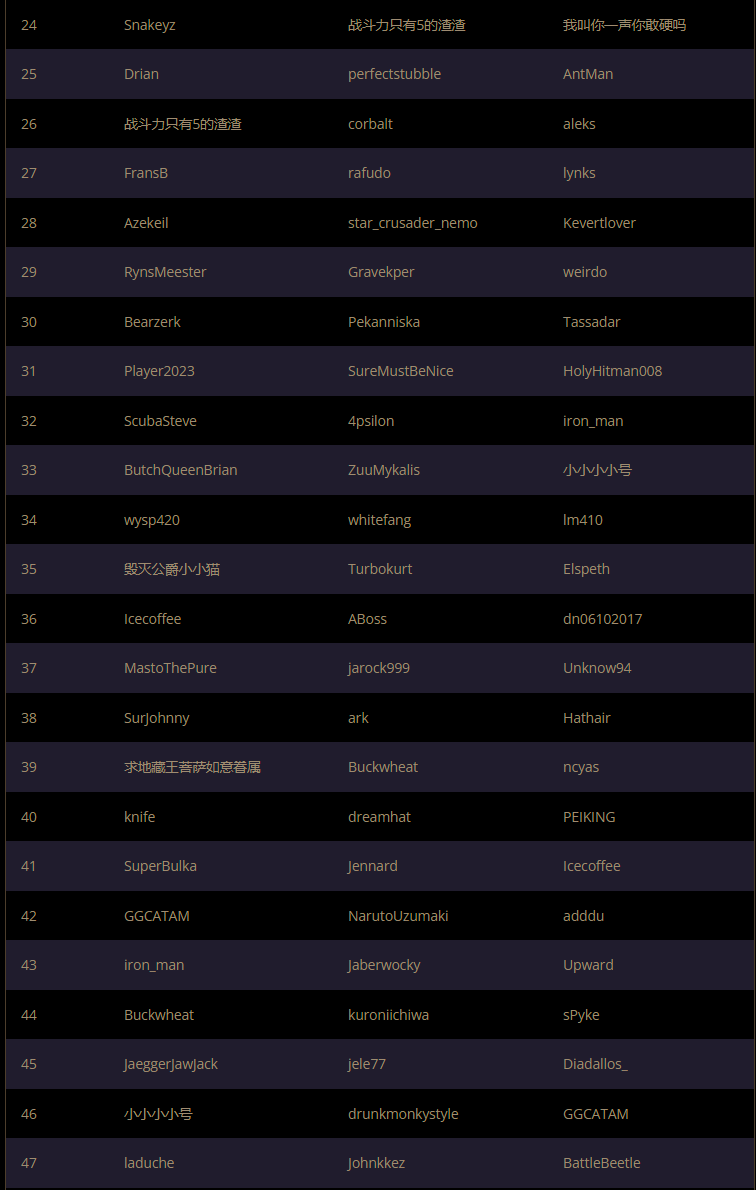The height and width of the screenshot is (1190, 756).
Task: Click PEIKING in row 40
Action: (589, 817)
